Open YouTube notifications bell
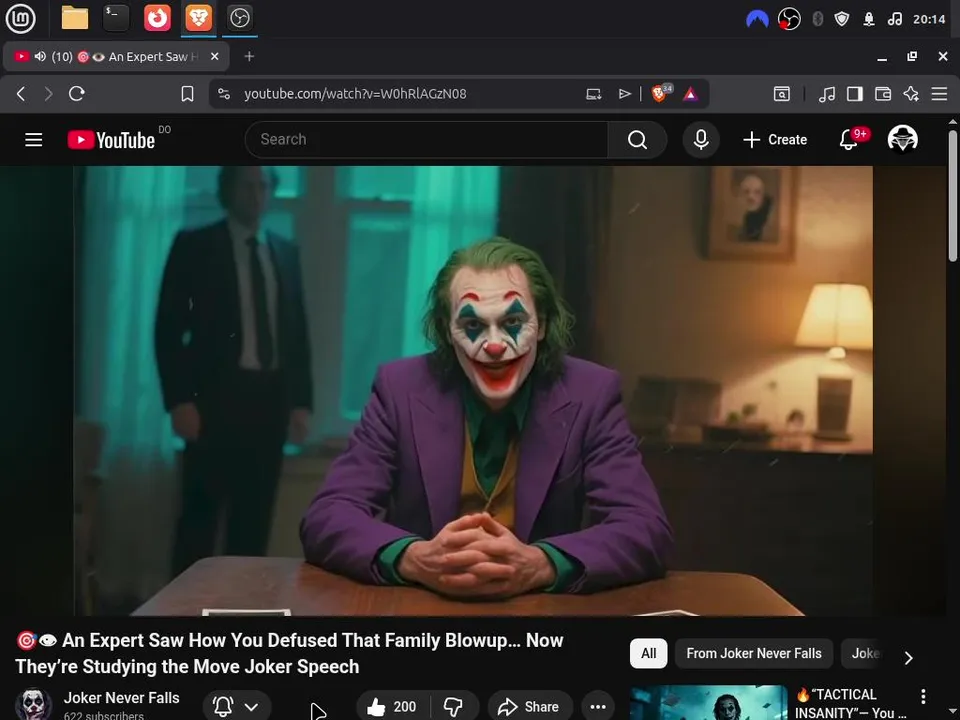Screen dimensions: 960x720 coord(849,140)
